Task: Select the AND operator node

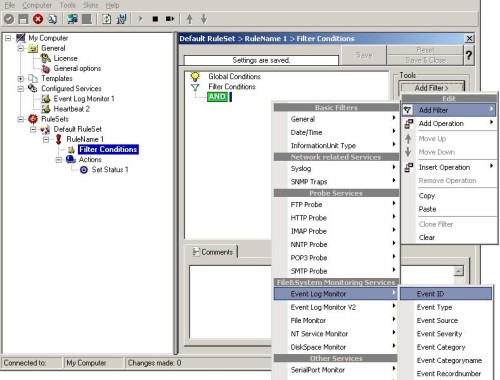Action: tap(217, 97)
